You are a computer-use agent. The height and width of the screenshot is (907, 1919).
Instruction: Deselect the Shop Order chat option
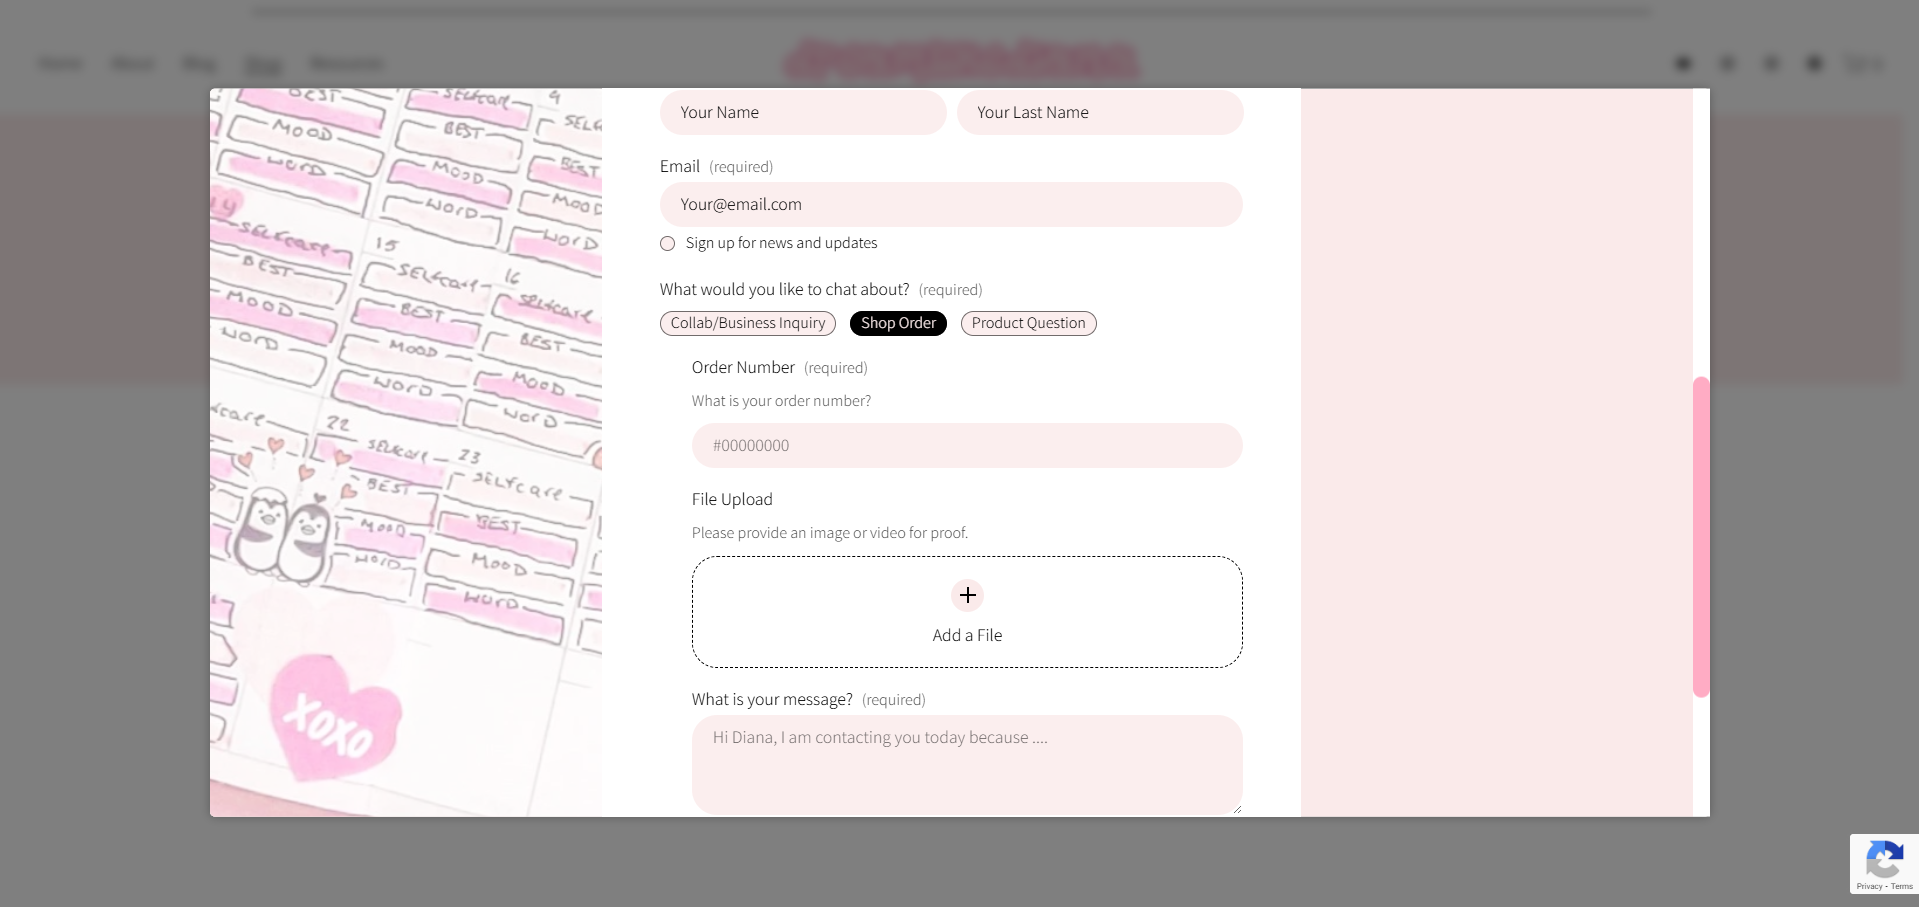point(897,323)
